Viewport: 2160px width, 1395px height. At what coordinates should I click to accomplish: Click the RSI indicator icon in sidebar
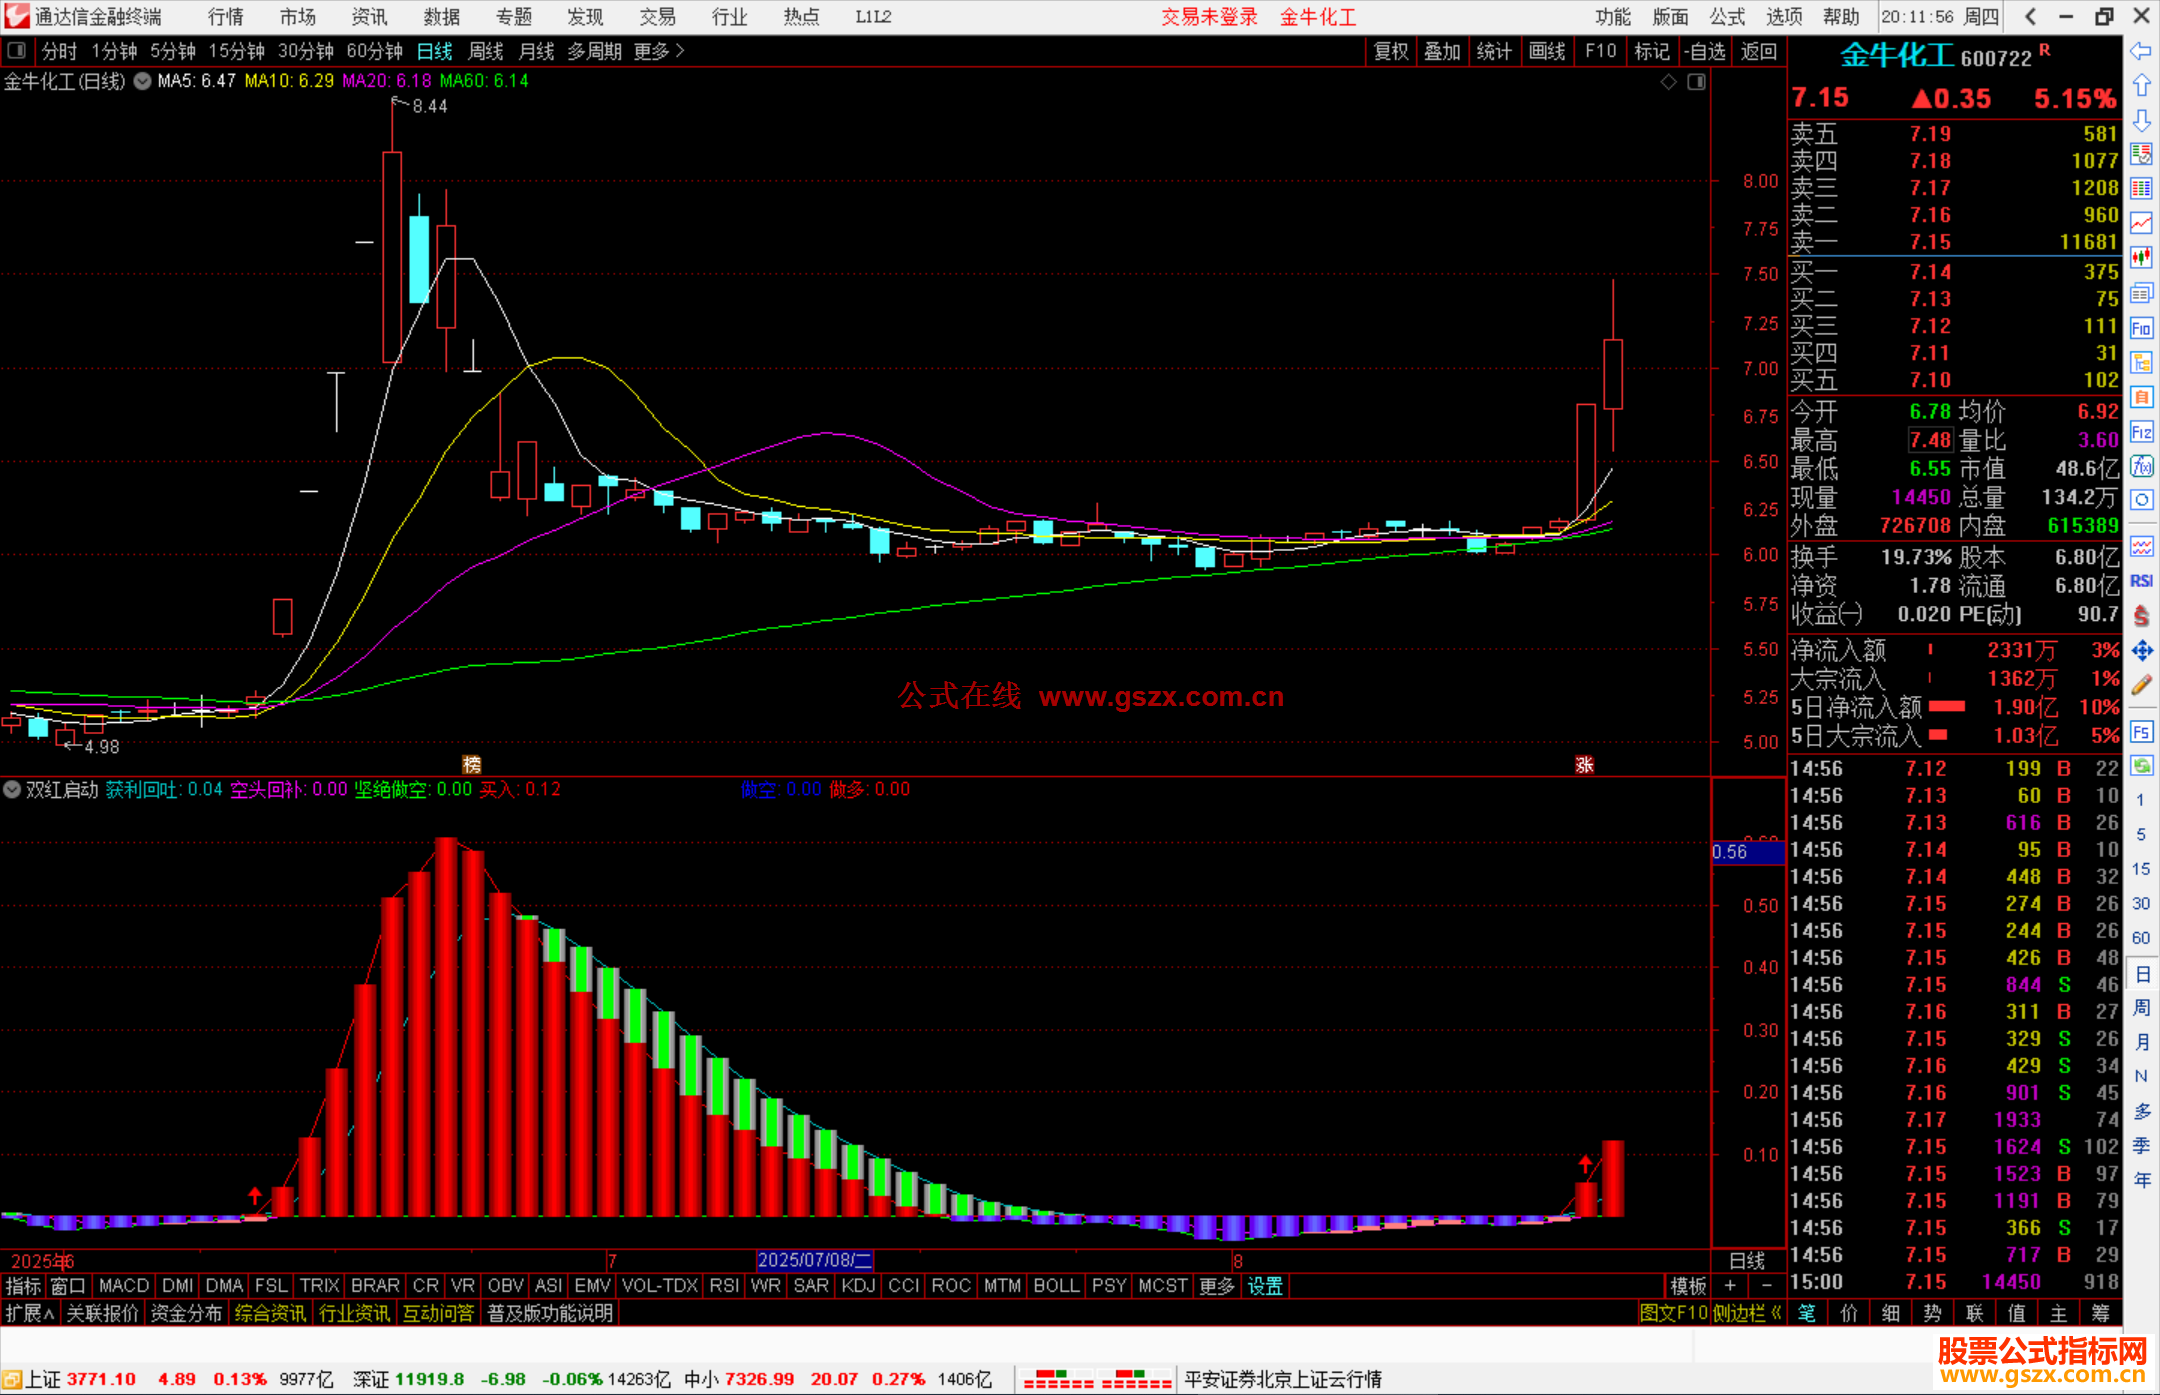pos(2141,581)
